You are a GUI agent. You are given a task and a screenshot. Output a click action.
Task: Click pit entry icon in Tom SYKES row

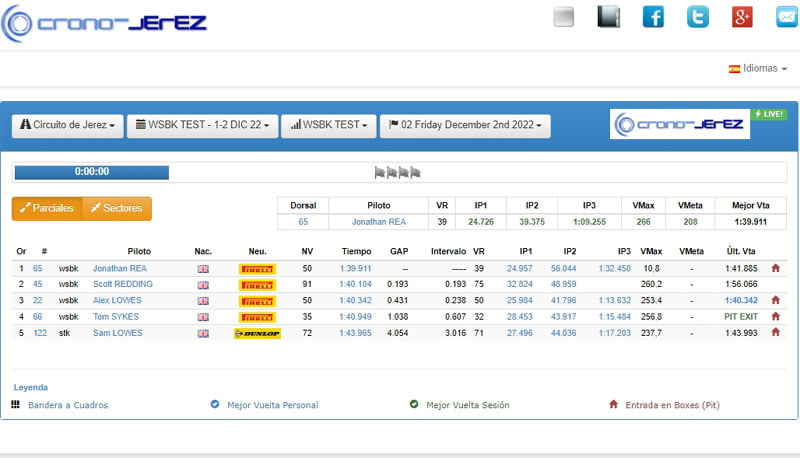(774, 317)
